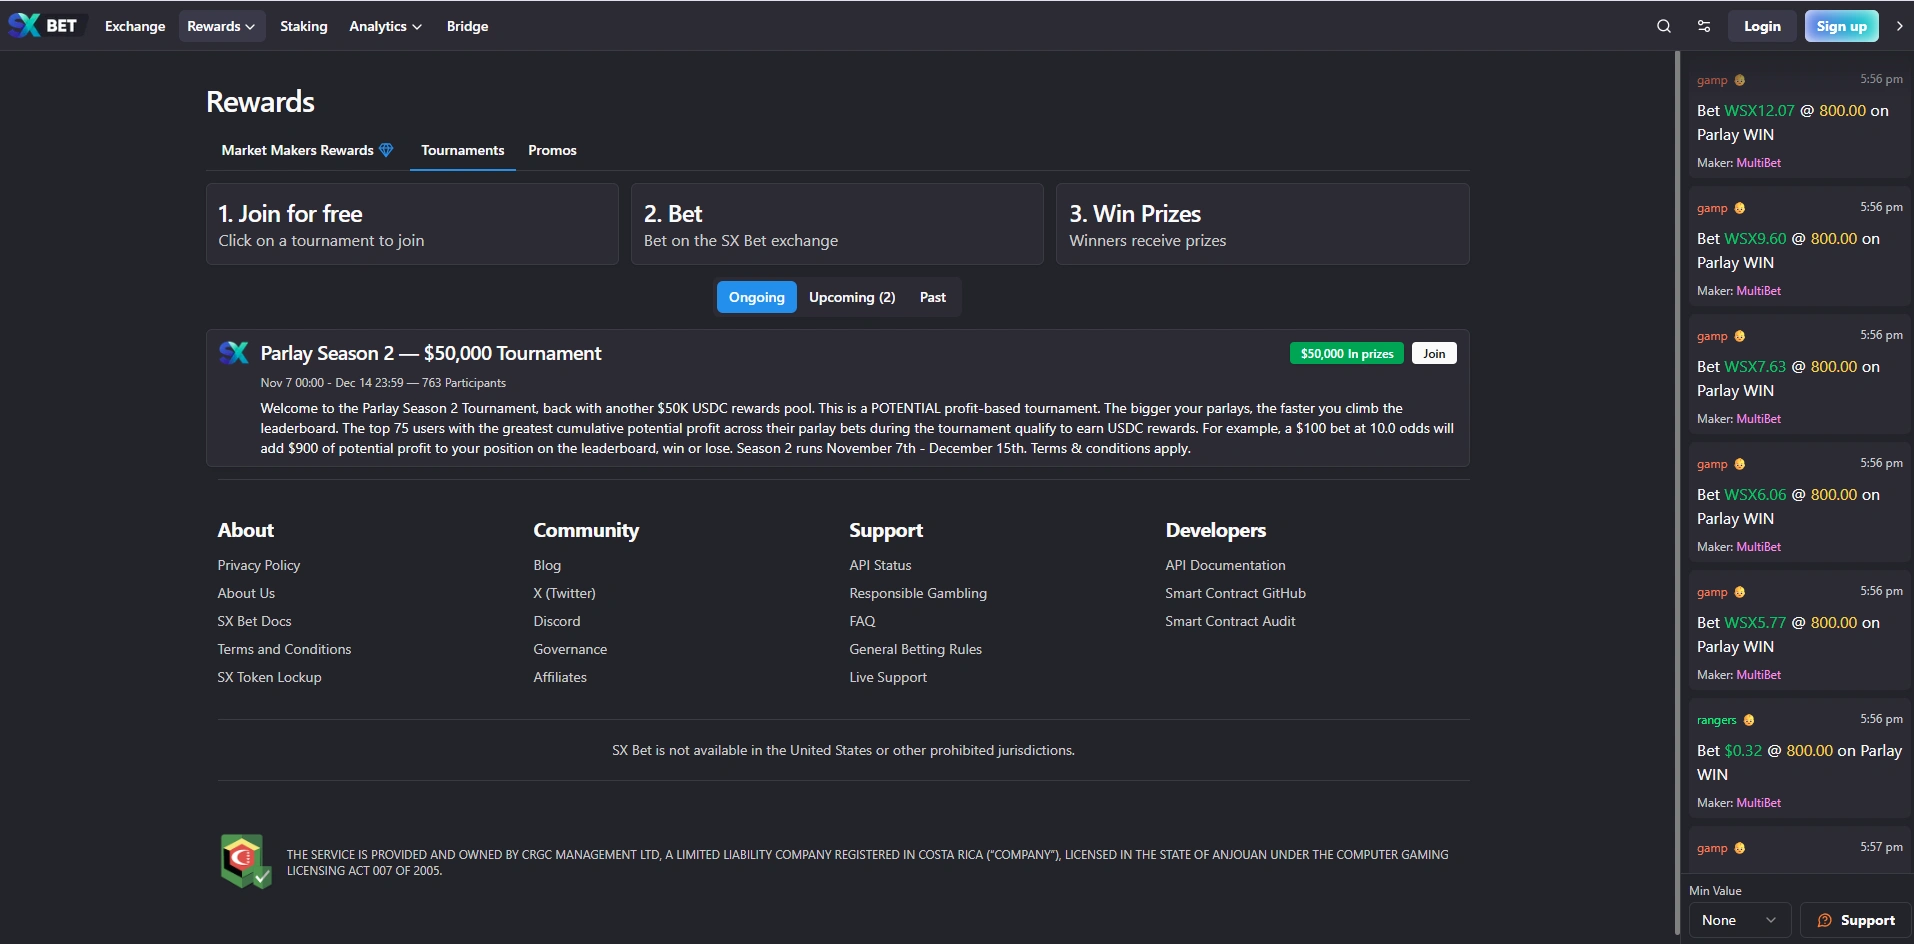Expand the Analytics dropdown menu
Viewport: 1914px width, 944px height.
pos(385,26)
